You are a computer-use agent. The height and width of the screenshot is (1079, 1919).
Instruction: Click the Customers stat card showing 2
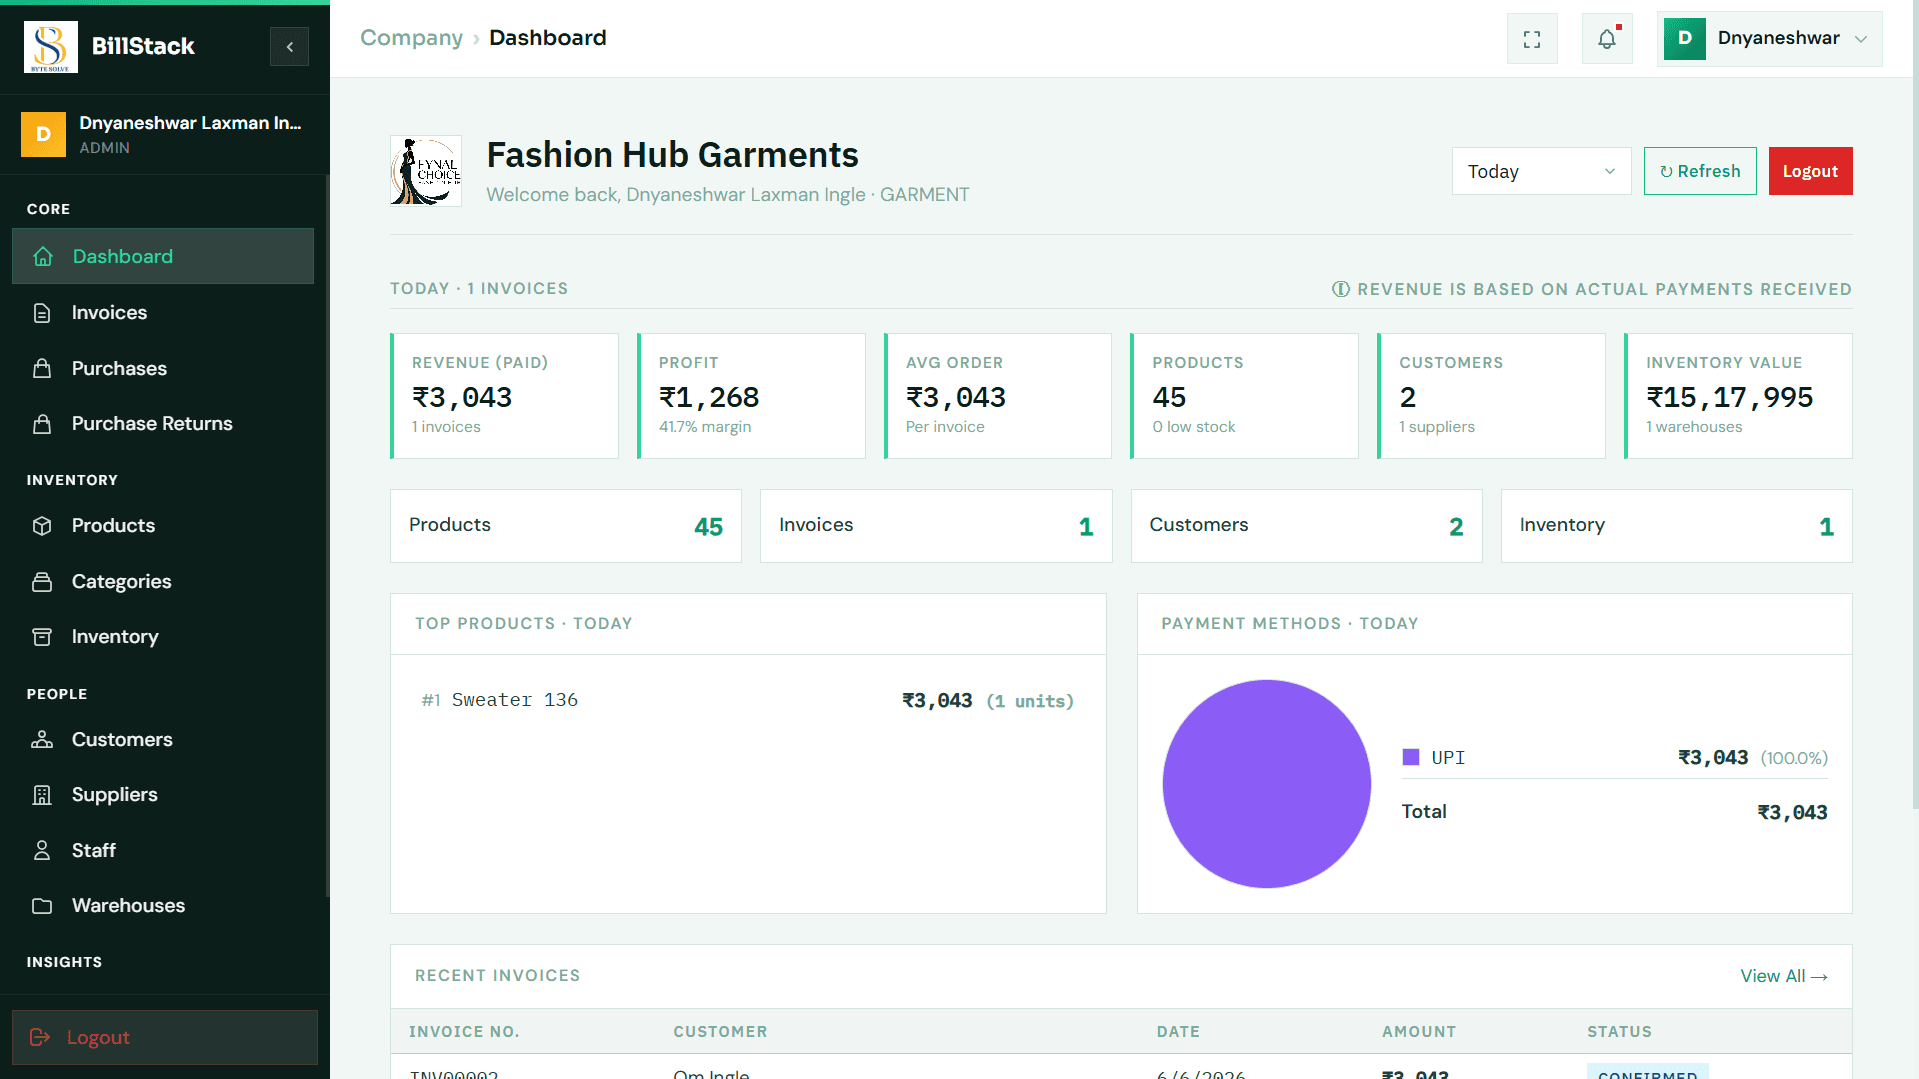click(1491, 396)
